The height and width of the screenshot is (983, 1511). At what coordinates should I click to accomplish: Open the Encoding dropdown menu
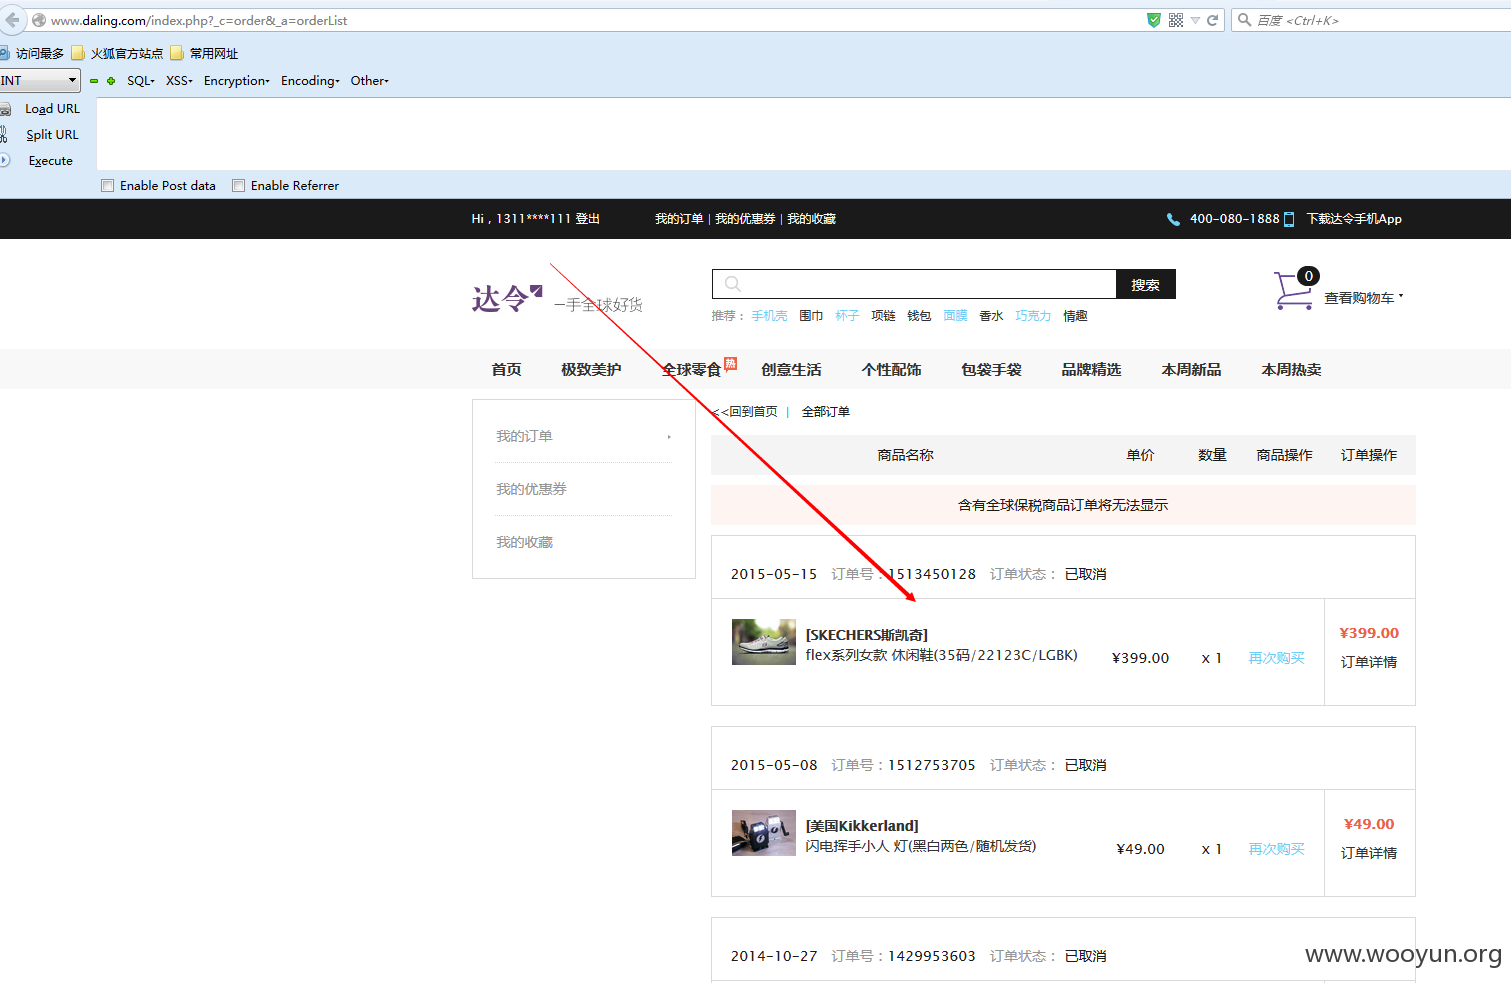pyautogui.click(x=310, y=81)
